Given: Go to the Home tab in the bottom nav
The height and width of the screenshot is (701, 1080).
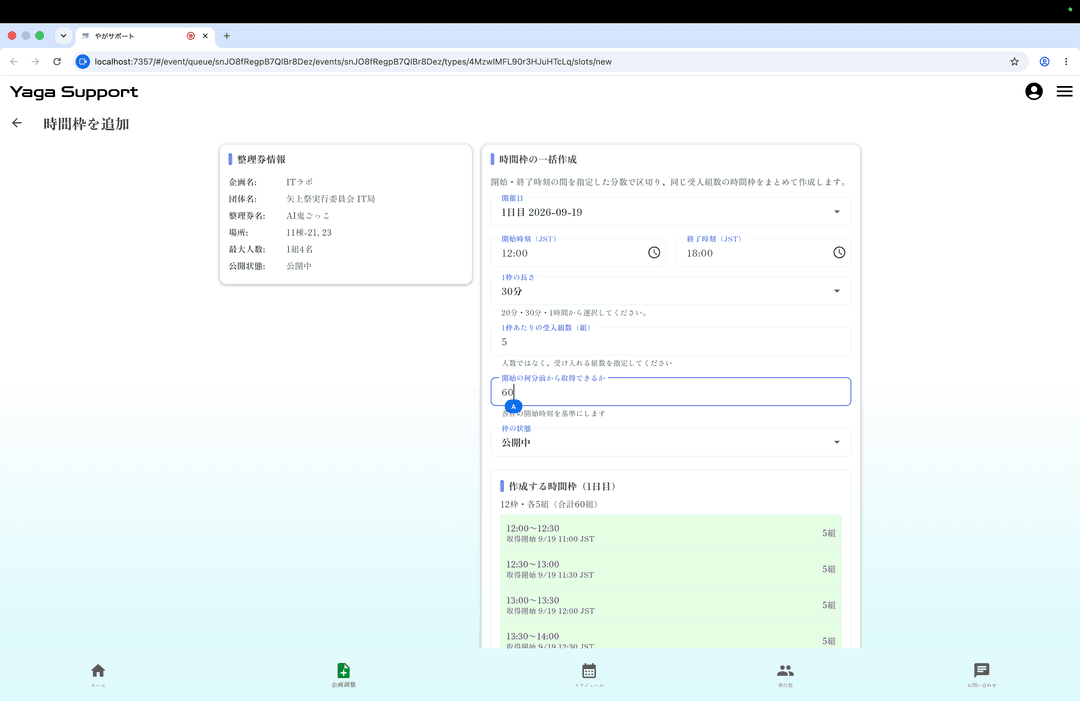Looking at the screenshot, I should [x=98, y=674].
